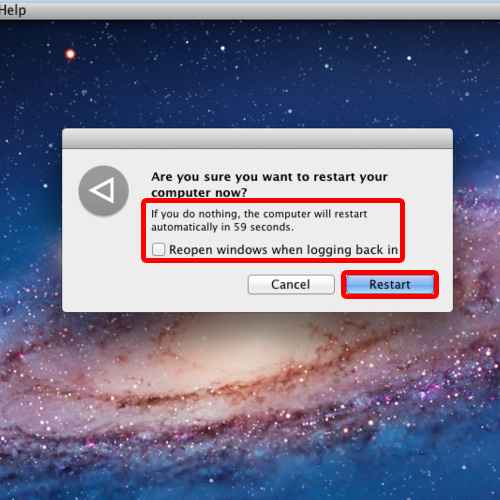500x500 pixels.
Task: Click the "Are you sure" heading text
Action: (x=269, y=177)
